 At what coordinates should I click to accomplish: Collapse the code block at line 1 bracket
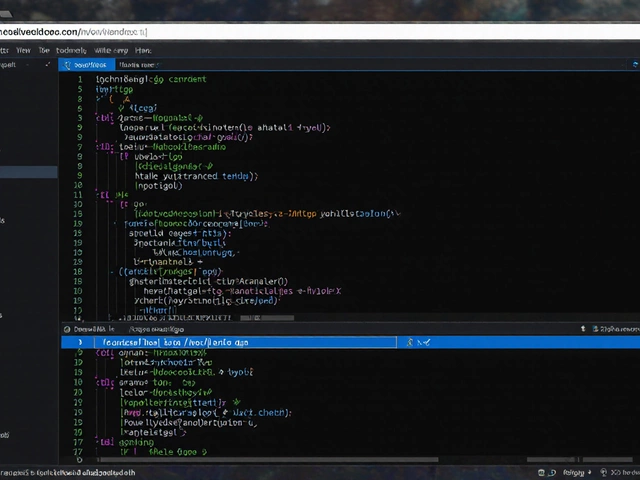point(98,78)
